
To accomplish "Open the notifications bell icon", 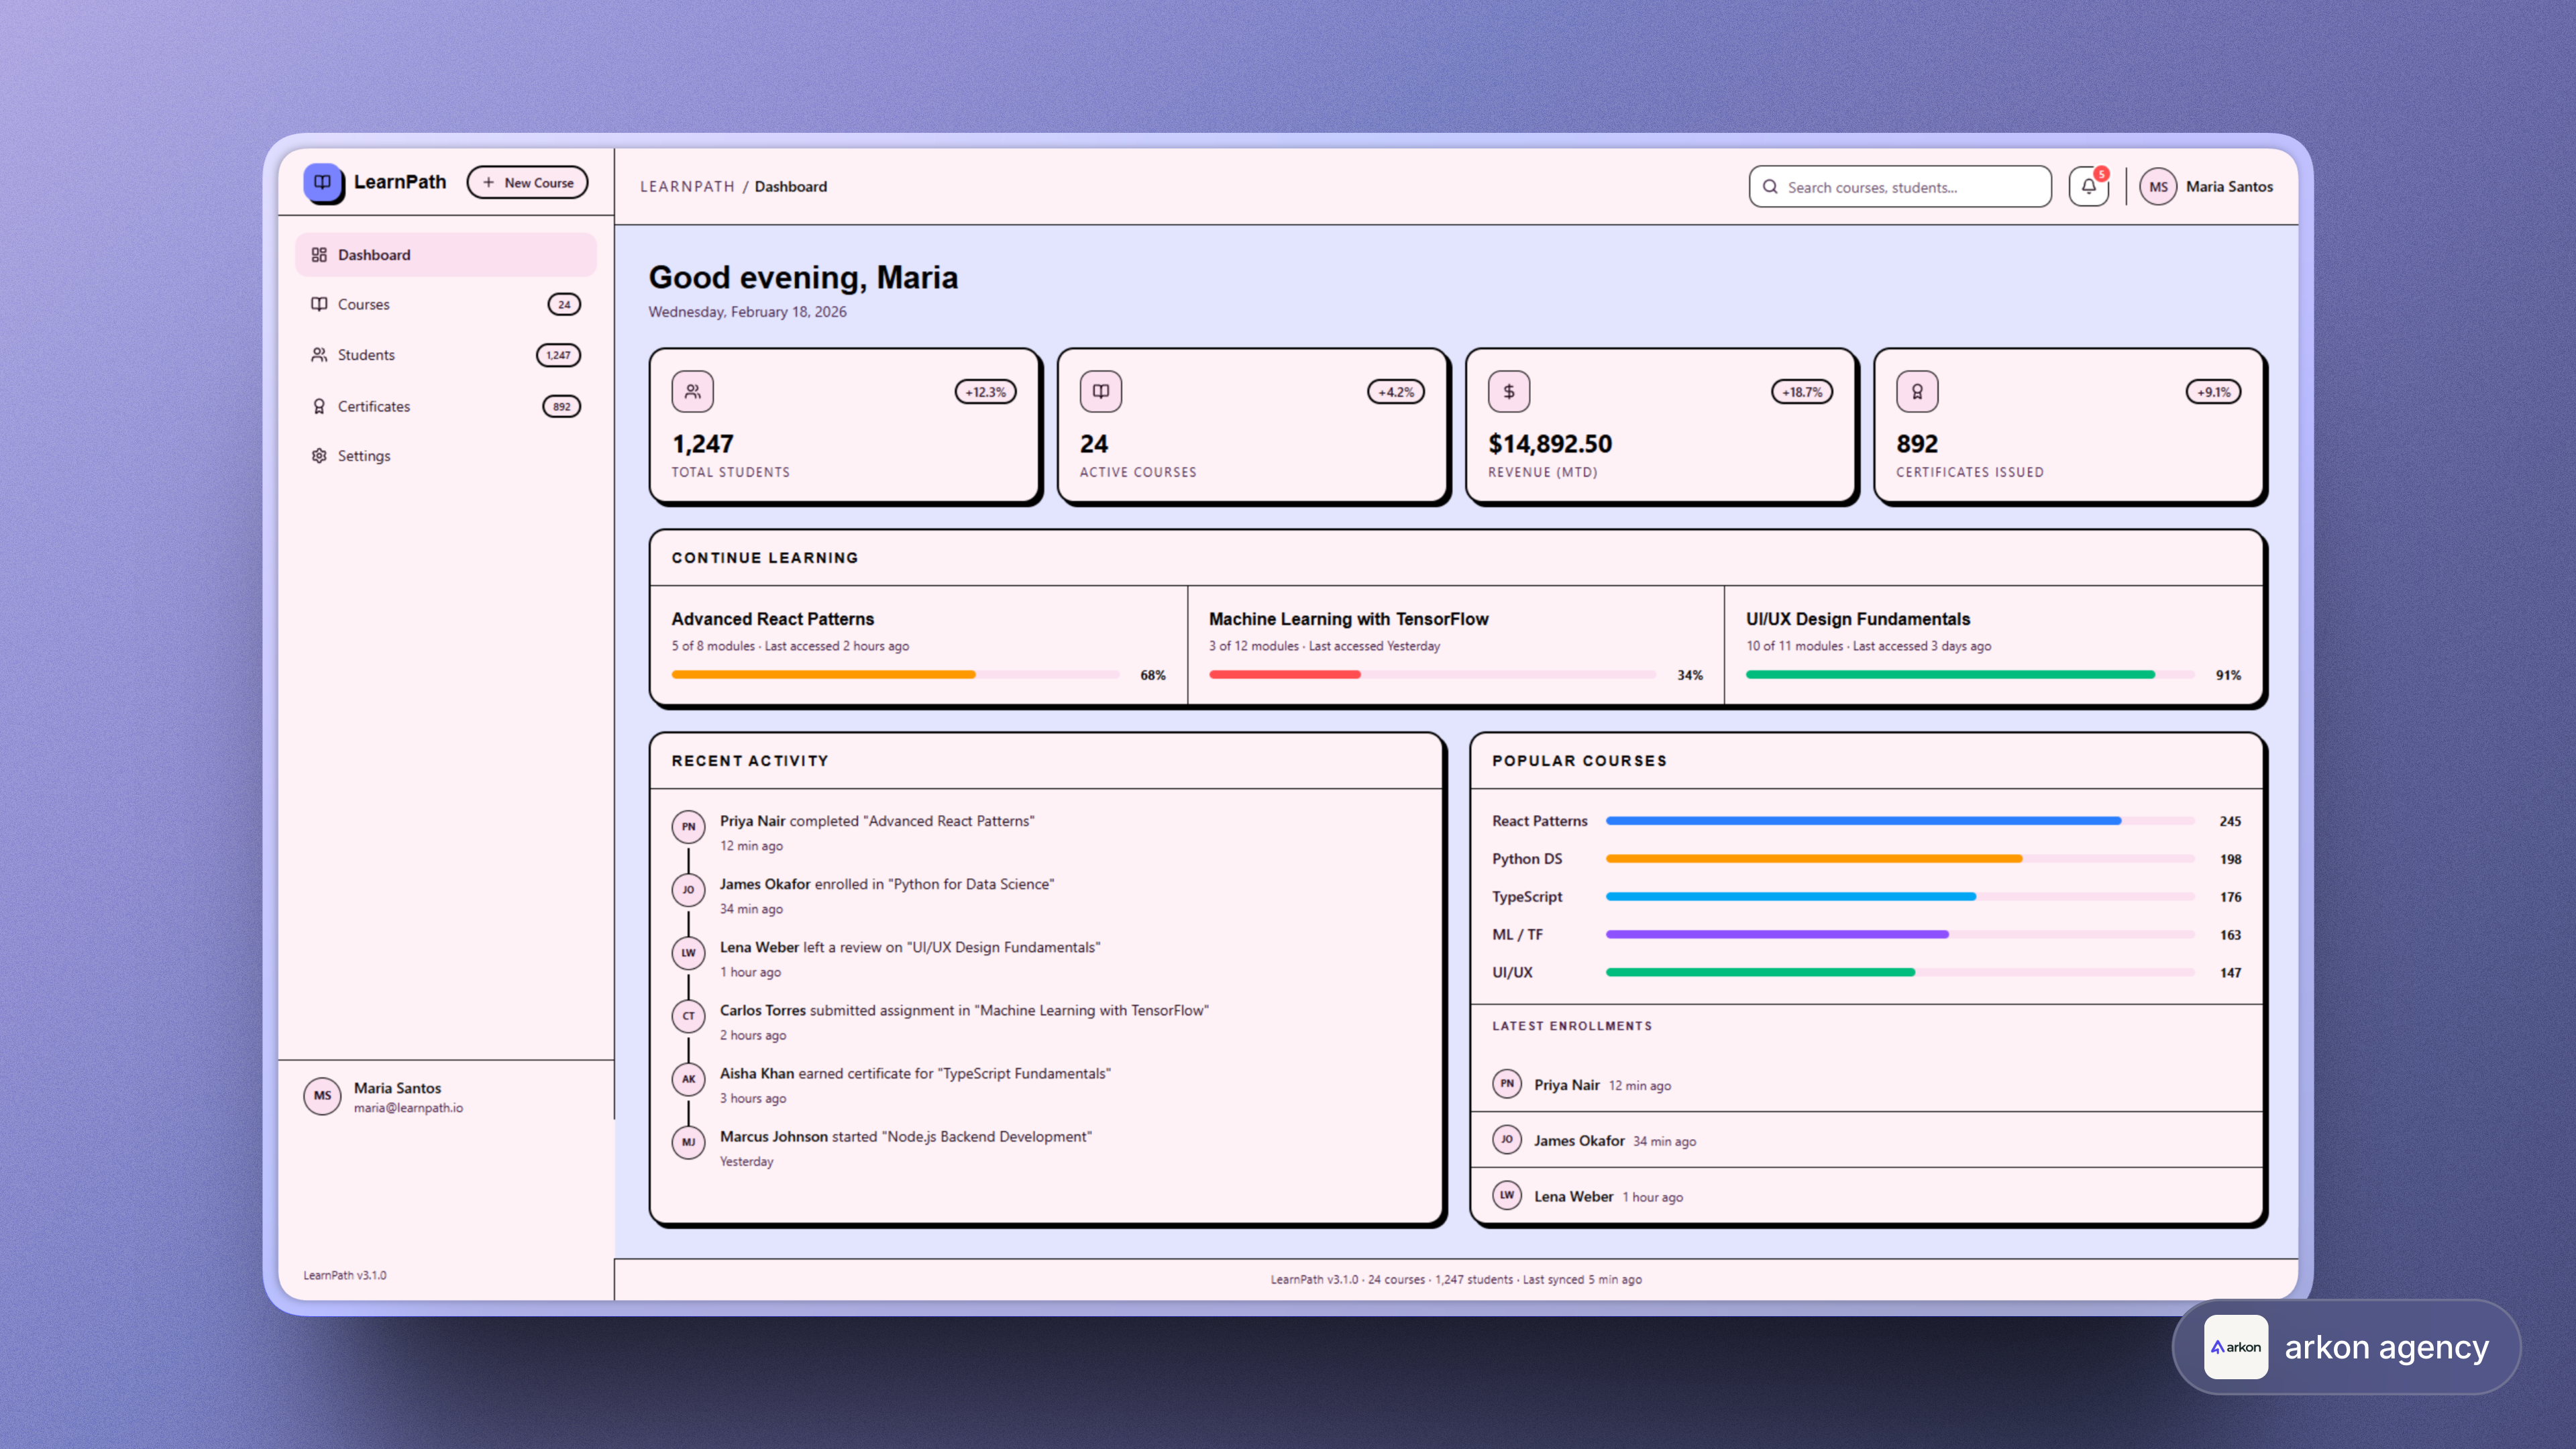I will 2089,187.
